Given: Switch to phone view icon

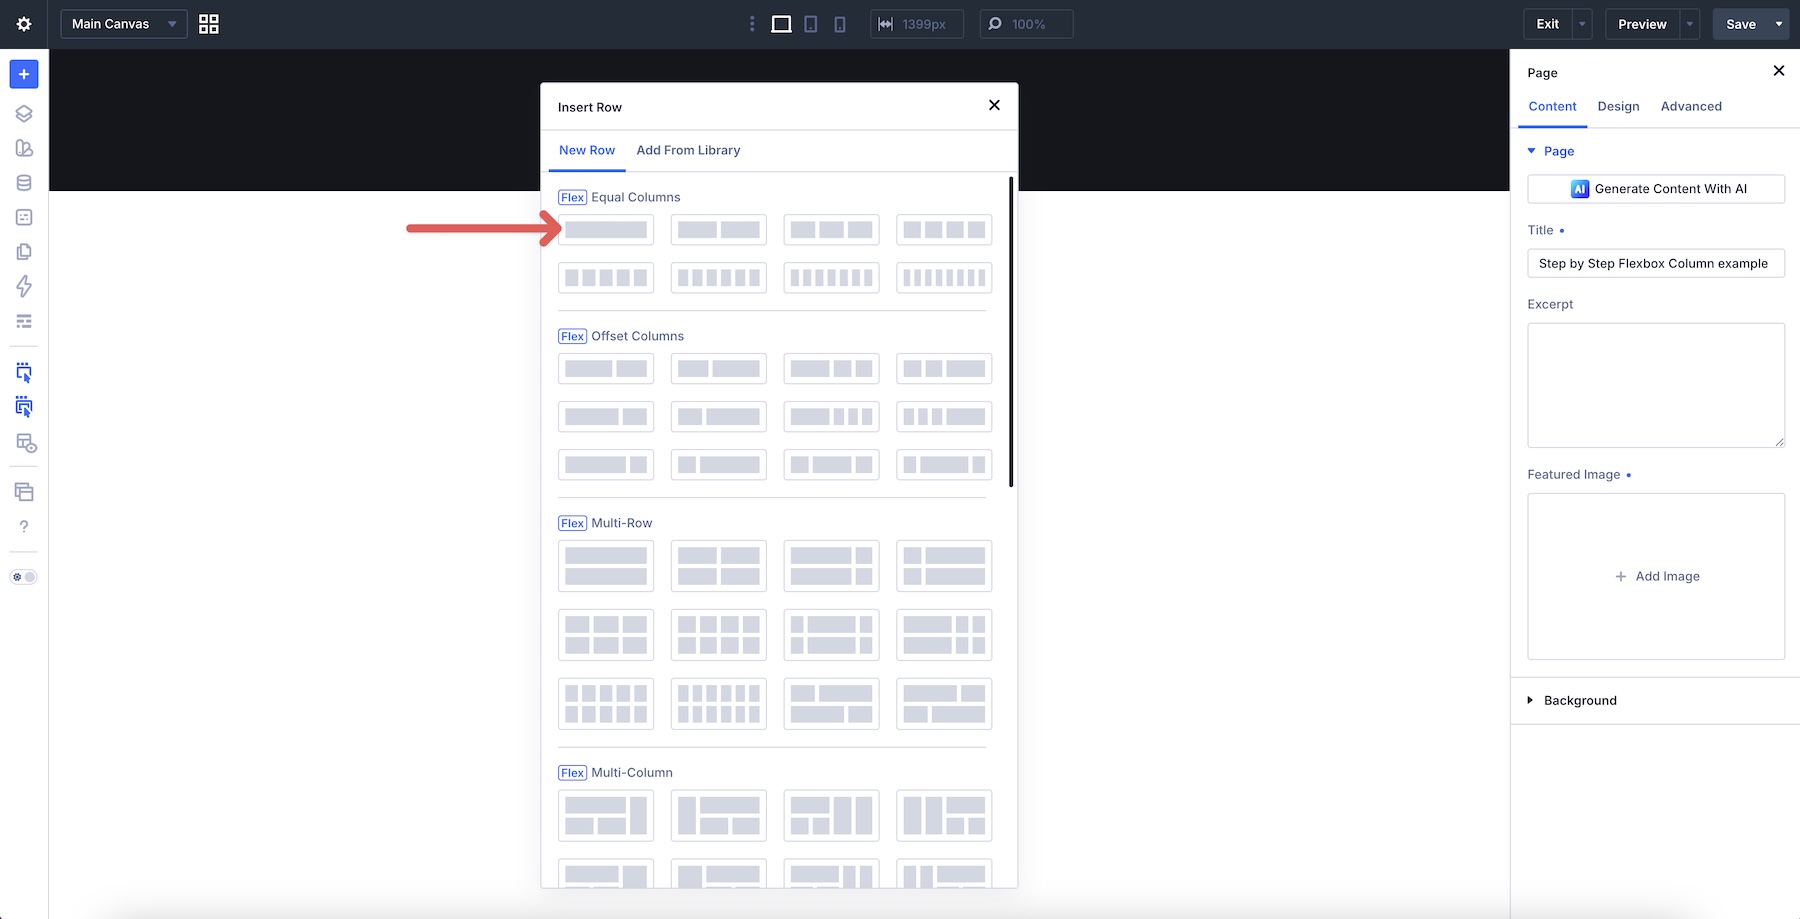Looking at the screenshot, I should 840,24.
